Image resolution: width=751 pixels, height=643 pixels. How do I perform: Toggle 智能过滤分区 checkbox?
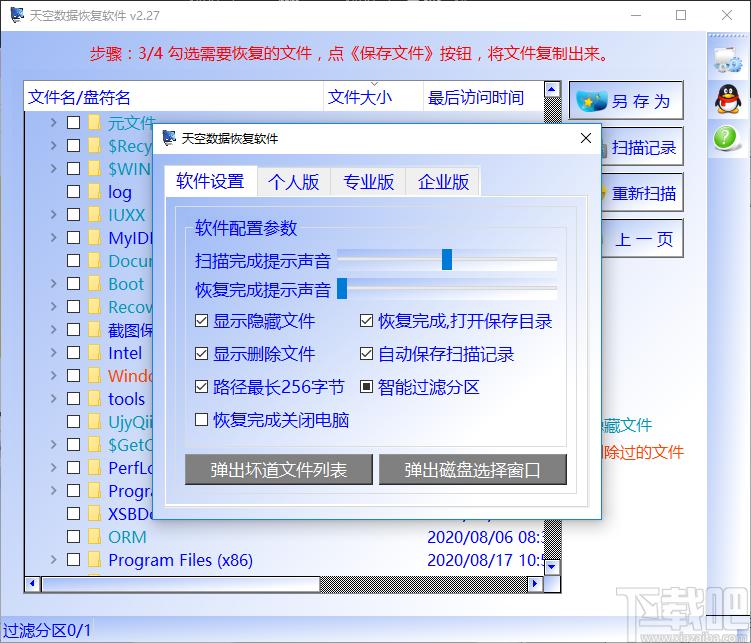tap(366, 386)
